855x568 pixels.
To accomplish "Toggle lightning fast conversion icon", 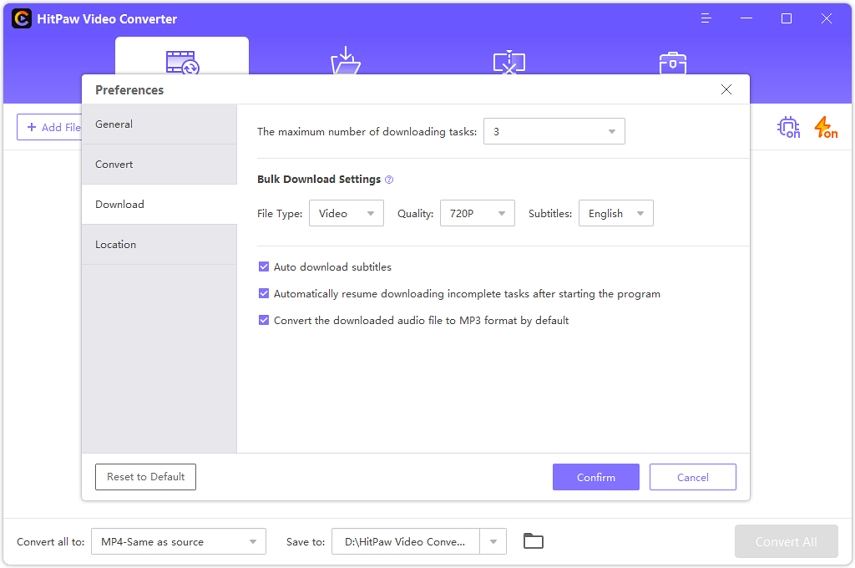I will point(826,127).
